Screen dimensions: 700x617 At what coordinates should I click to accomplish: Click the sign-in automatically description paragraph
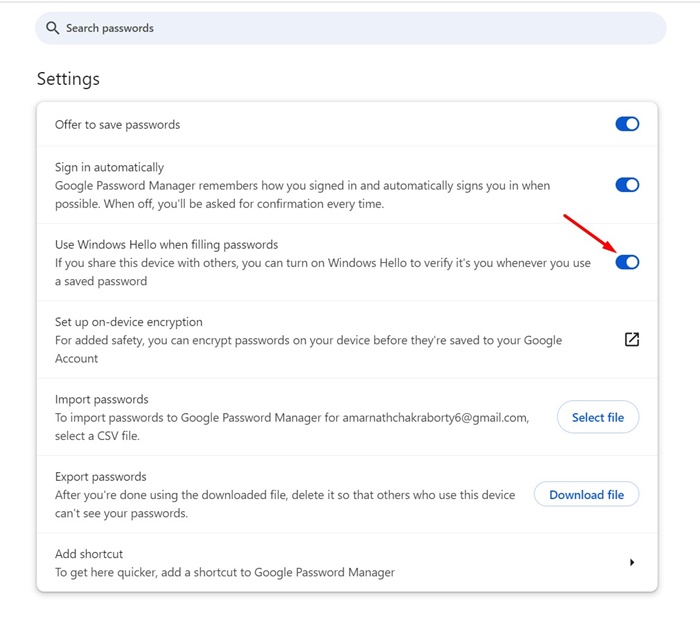point(302,194)
